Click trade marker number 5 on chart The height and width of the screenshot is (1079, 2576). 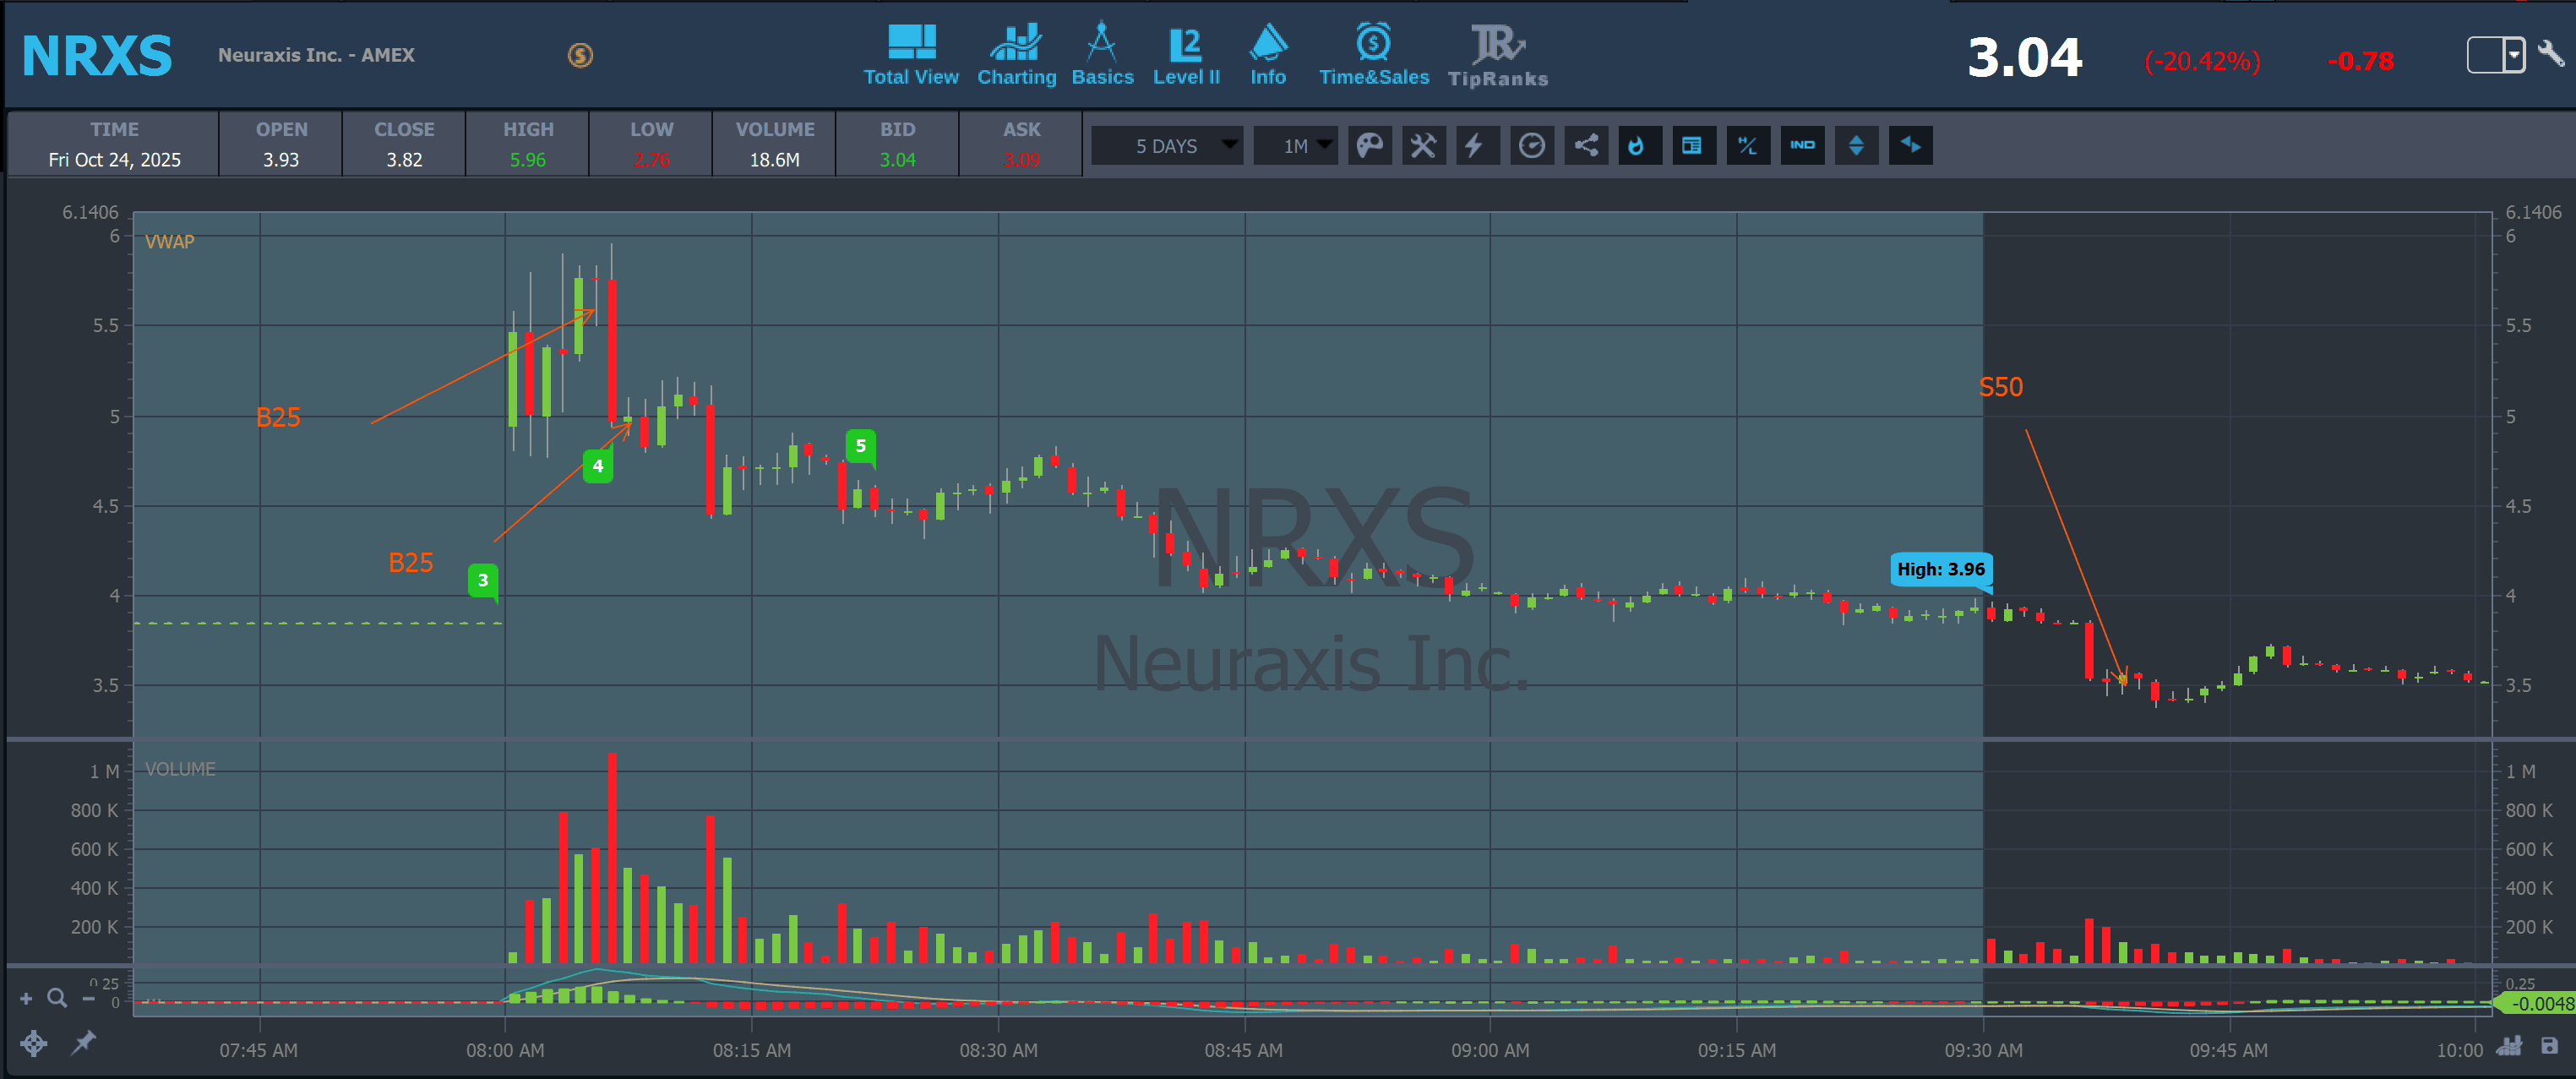(x=860, y=446)
